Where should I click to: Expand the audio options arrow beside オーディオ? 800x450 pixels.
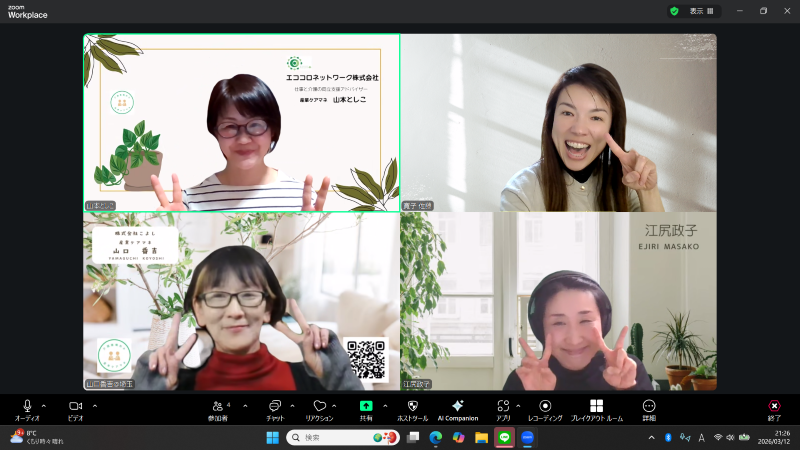(43, 406)
